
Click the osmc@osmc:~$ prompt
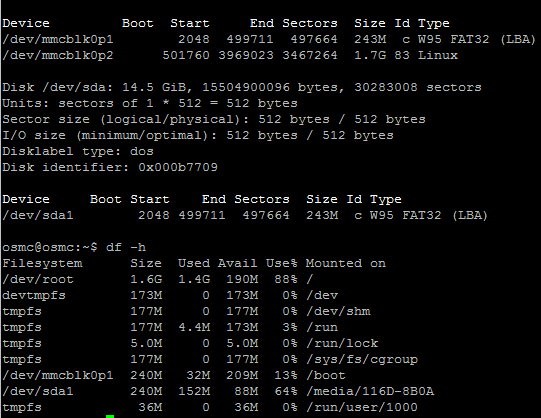[x=50, y=247]
